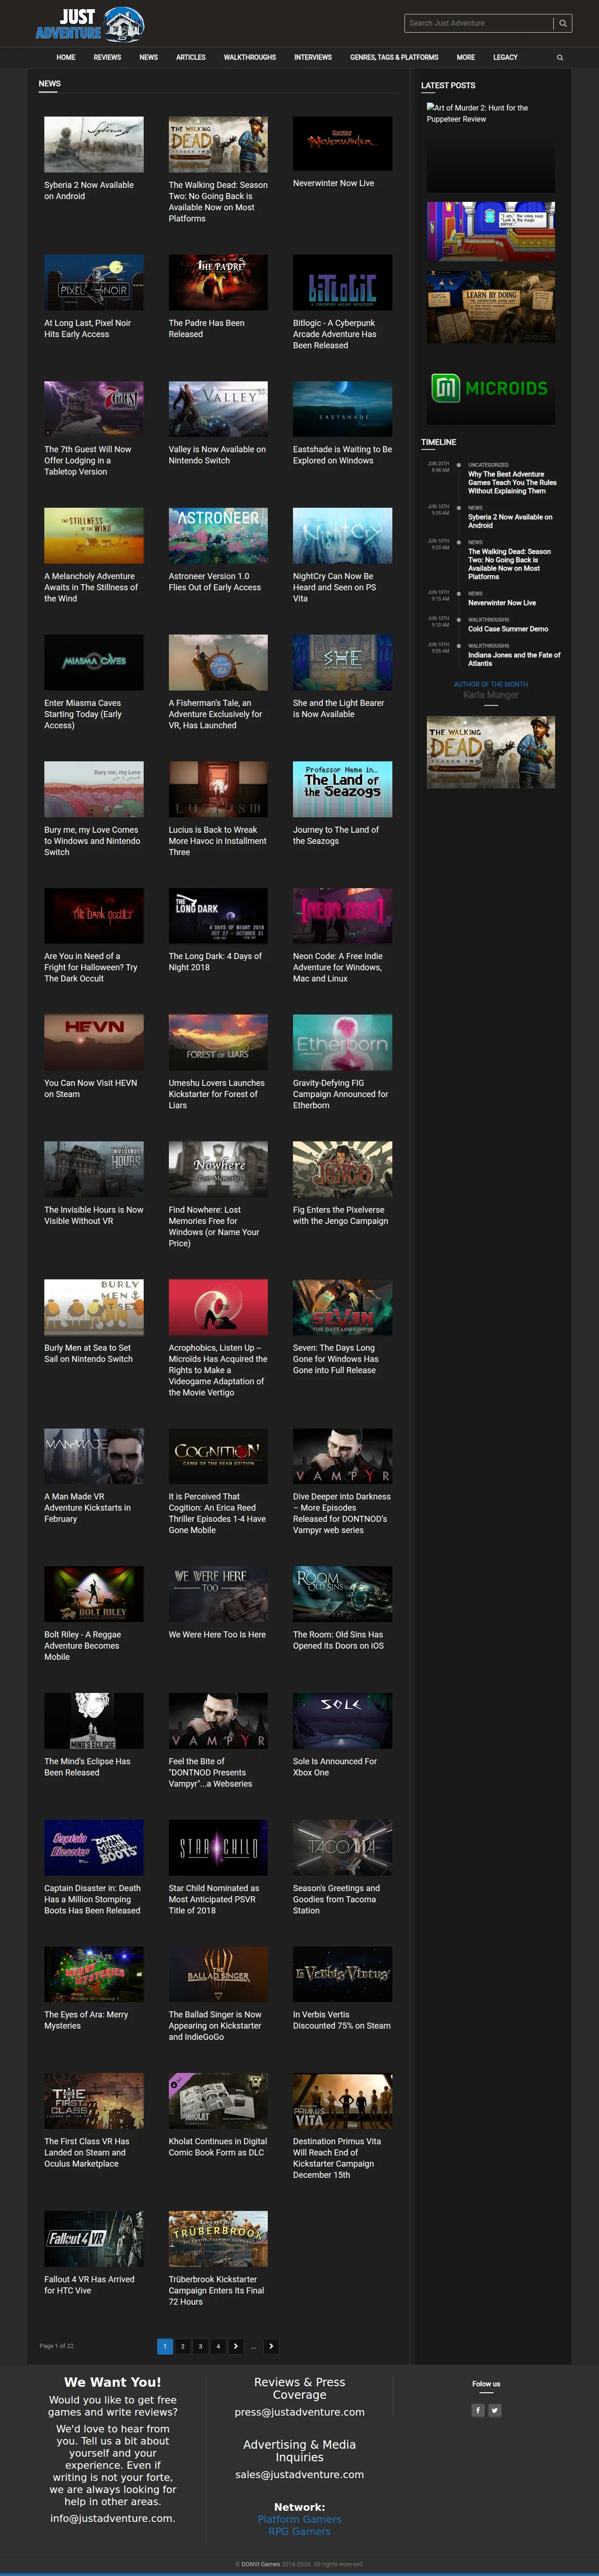Viewport: 599px width, 2576px height.
Task: Open the HEVN thumbnail image
Action: pos(94,1042)
